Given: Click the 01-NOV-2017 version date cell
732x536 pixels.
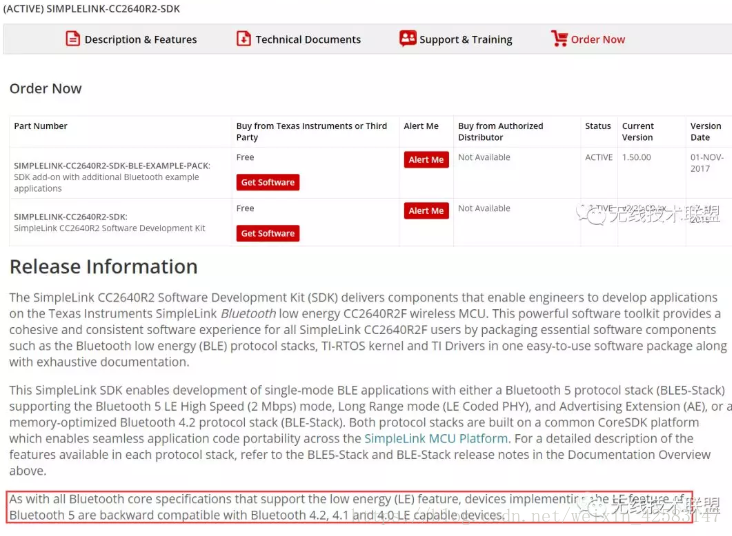Looking at the screenshot, I should 707,163.
